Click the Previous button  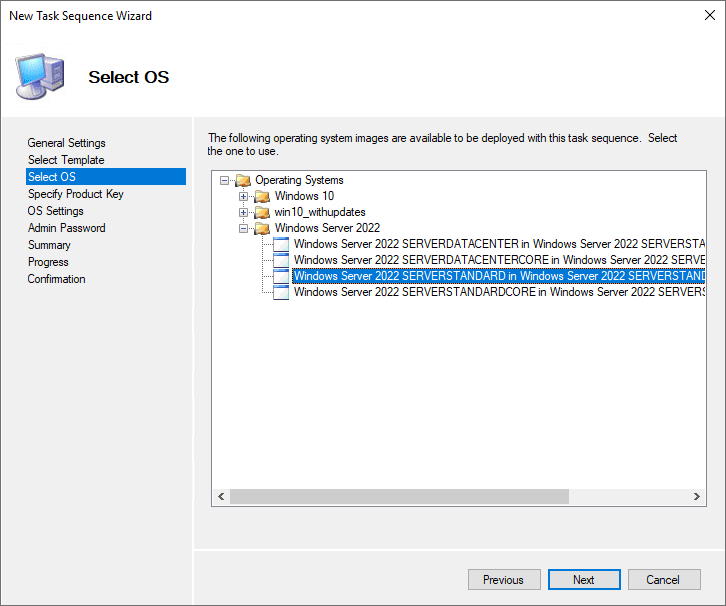[504, 580]
